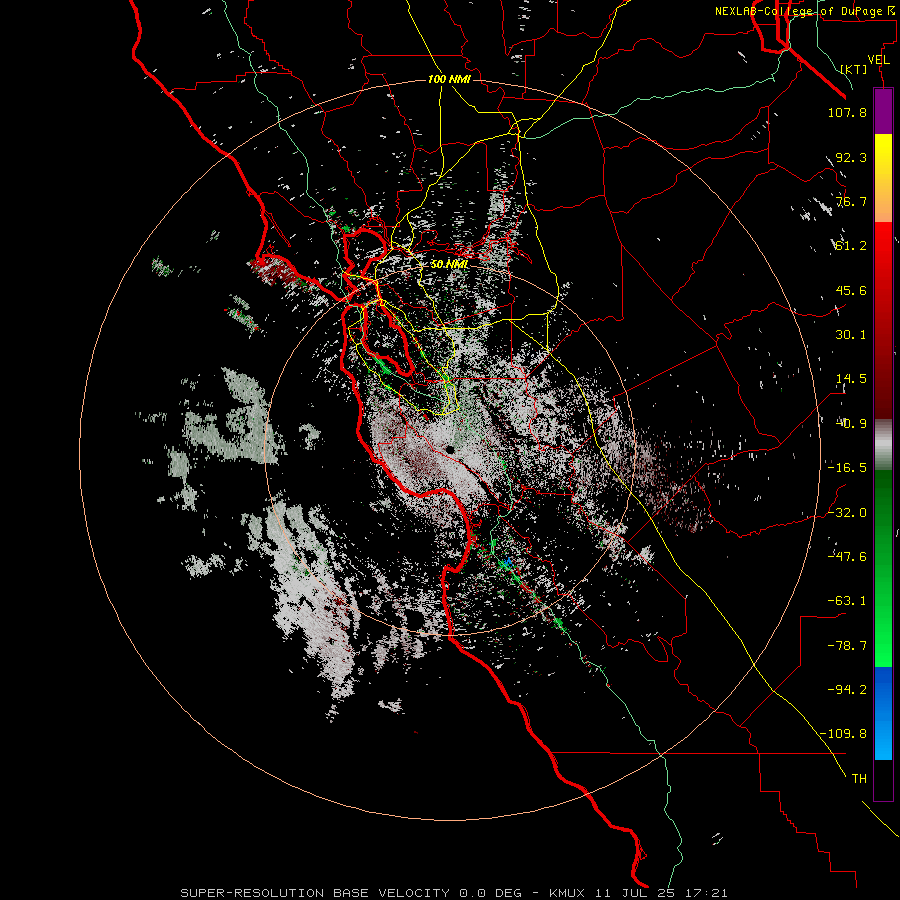Image resolution: width=900 pixels, height=900 pixels.
Task: Select the -94.2 velocity scale value
Action: coord(847,689)
